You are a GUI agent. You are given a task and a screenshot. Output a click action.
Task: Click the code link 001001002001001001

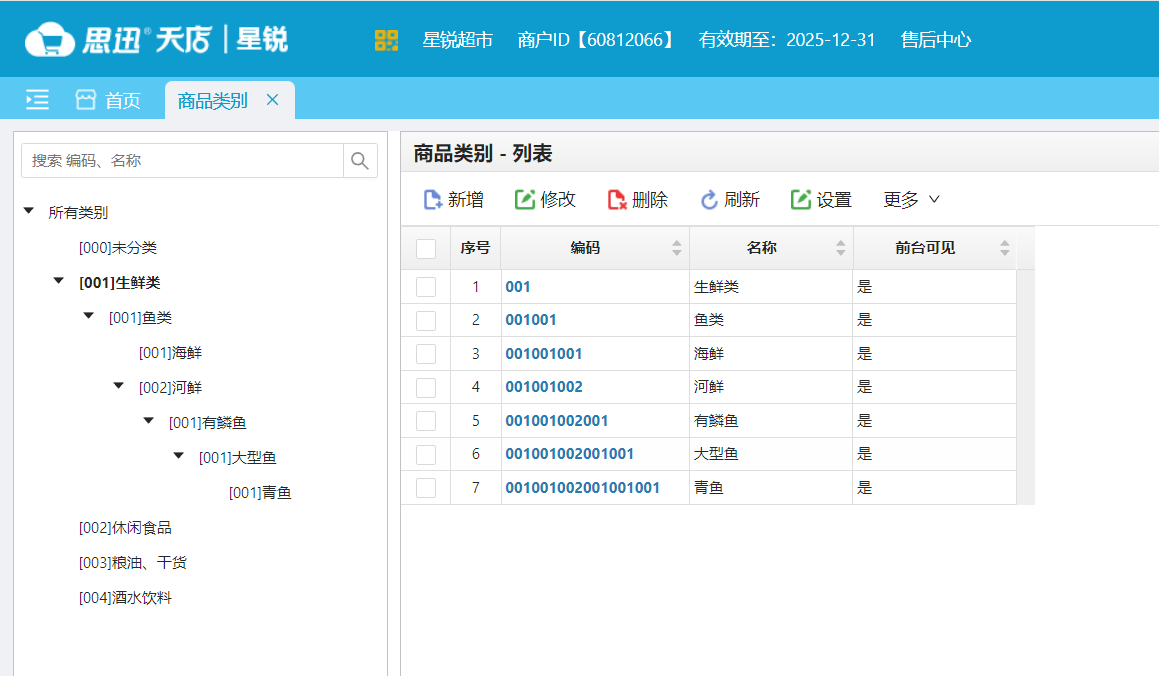tap(582, 487)
